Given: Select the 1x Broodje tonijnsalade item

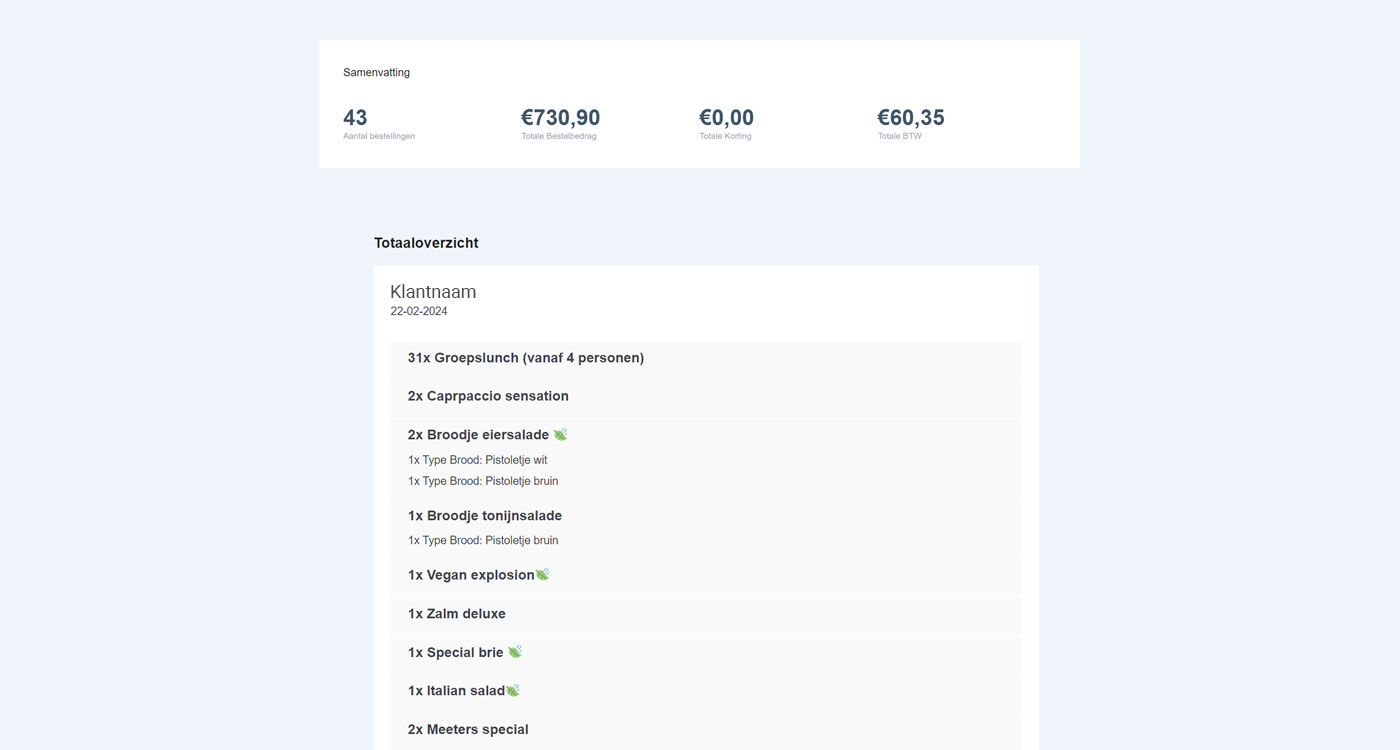Looking at the screenshot, I should [x=485, y=516].
